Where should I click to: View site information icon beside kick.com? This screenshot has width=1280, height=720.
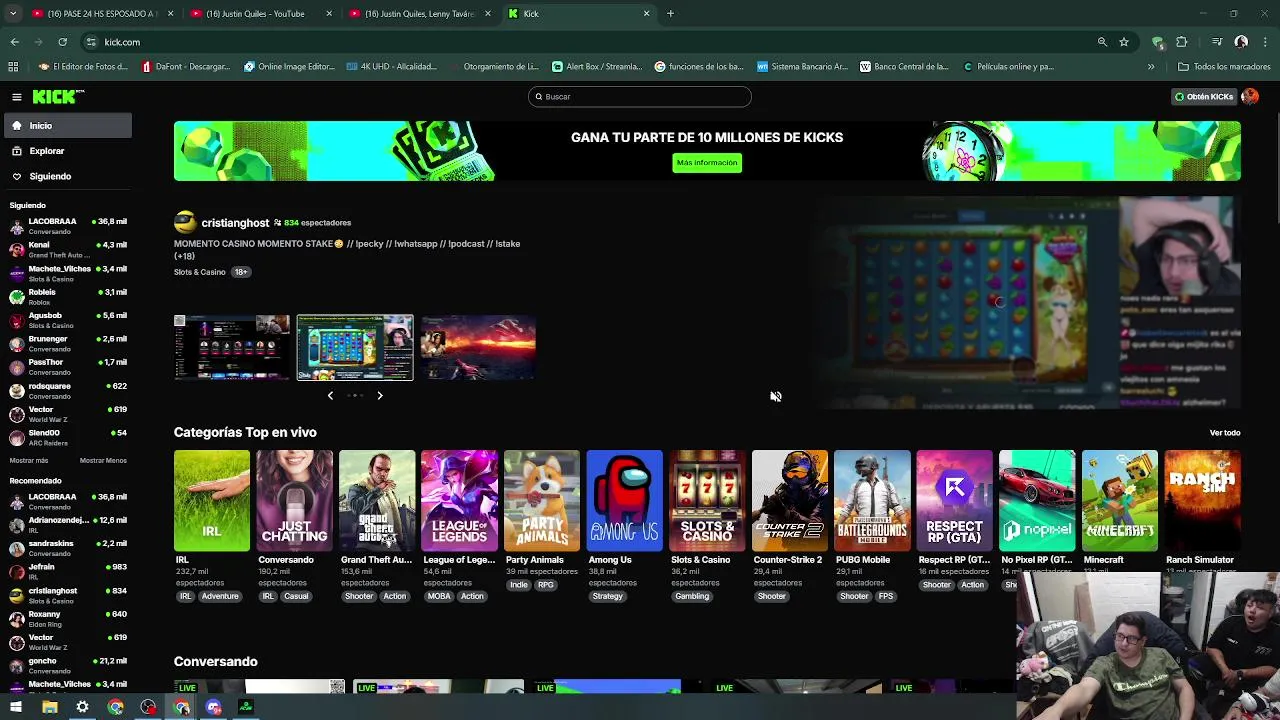click(x=91, y=42)
